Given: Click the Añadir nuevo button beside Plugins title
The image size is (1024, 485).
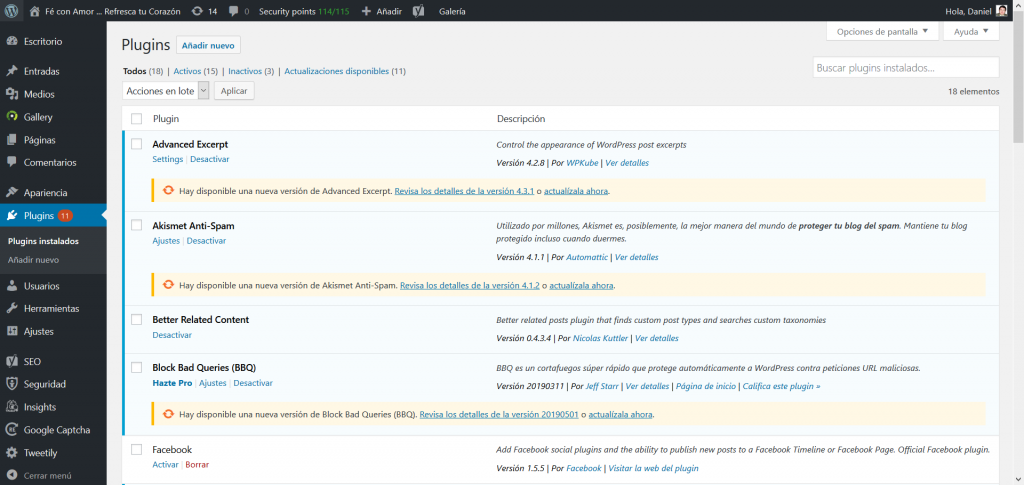Looking at the screenshot, I should 208,45.
